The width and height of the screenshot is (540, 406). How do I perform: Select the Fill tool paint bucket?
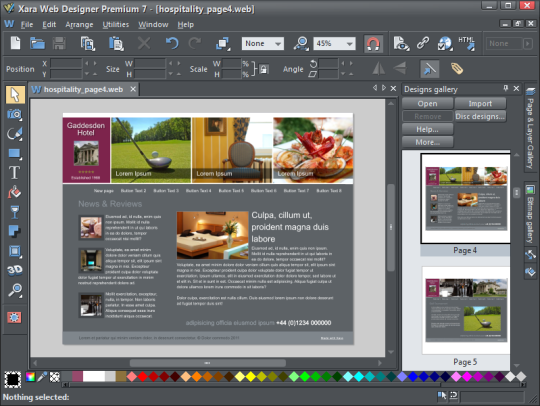pyautogui.click(x=14, y=192)
